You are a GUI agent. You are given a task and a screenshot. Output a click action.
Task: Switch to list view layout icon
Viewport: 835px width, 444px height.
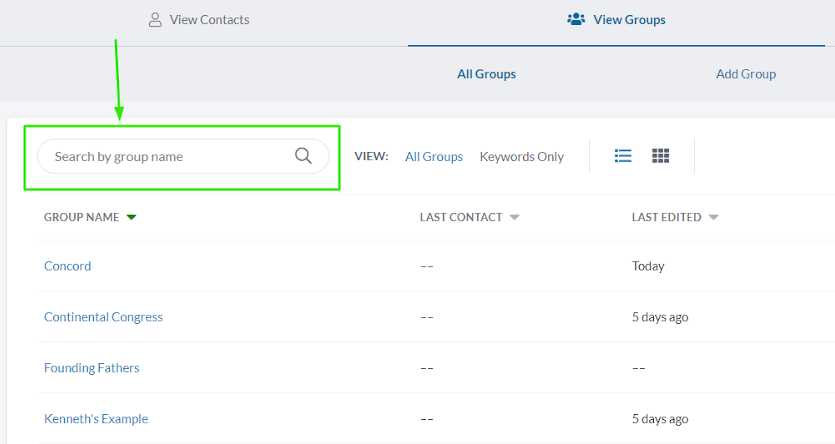(x=623, y=156)
